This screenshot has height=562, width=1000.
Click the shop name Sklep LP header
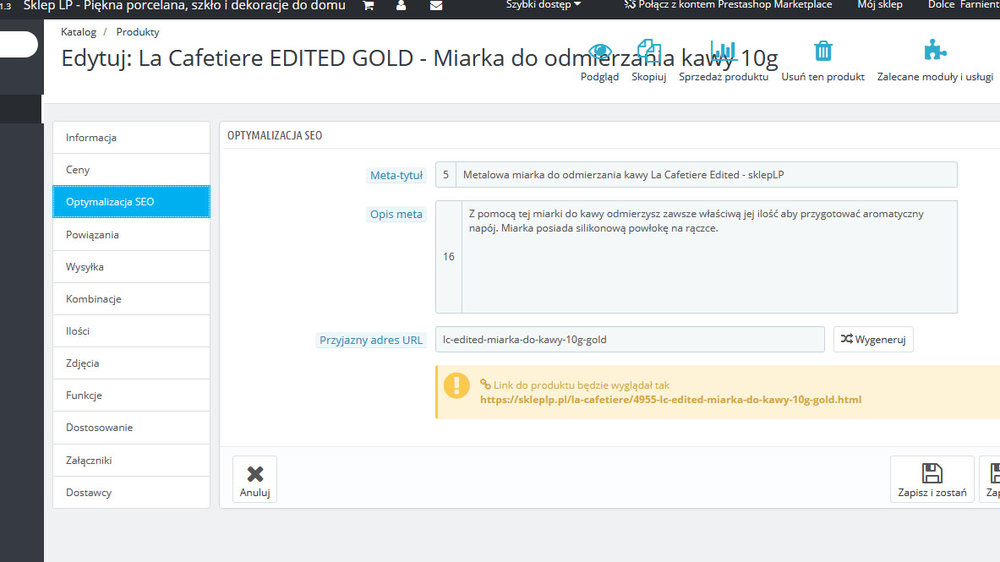click(x=184, y=5)
